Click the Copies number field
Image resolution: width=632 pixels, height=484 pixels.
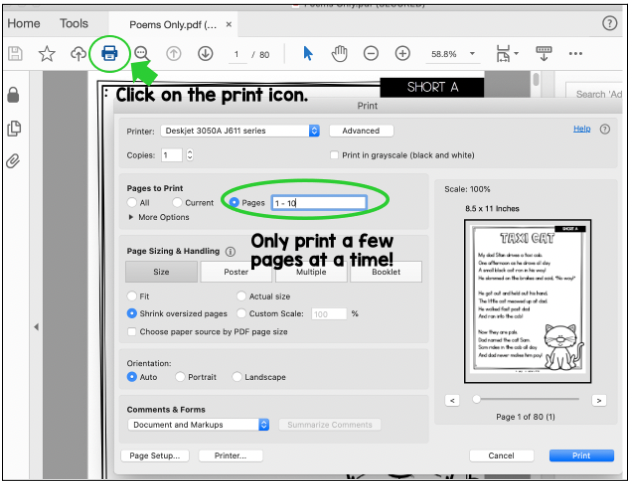coord(172,155)
